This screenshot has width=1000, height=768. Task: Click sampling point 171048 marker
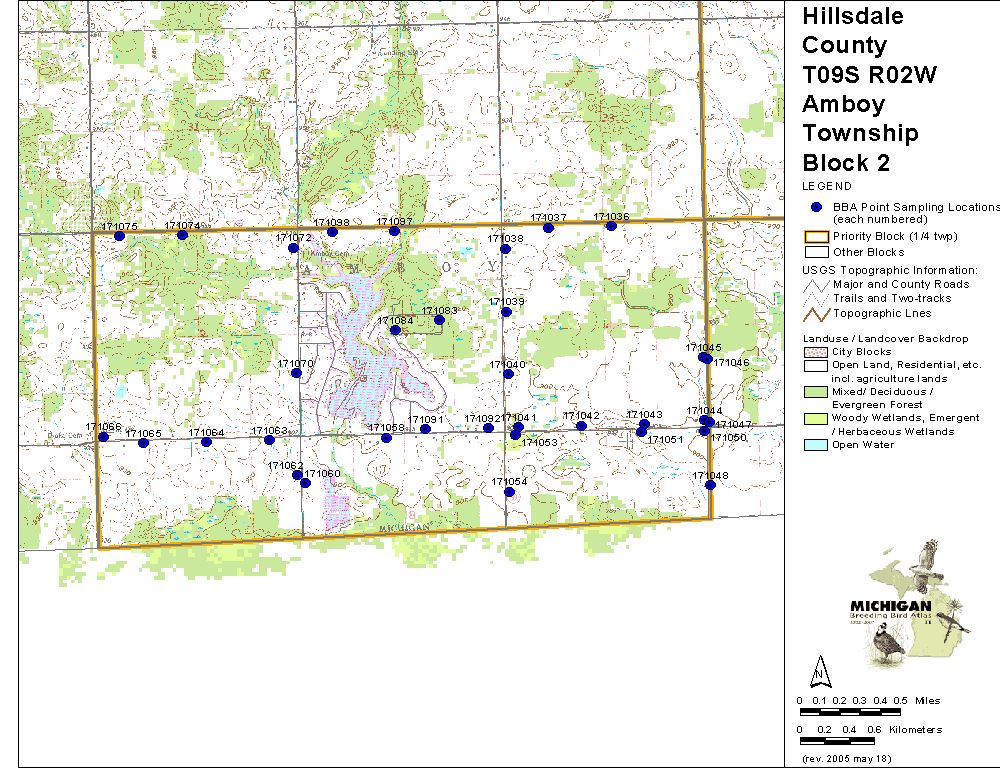(x=710, y=485)
